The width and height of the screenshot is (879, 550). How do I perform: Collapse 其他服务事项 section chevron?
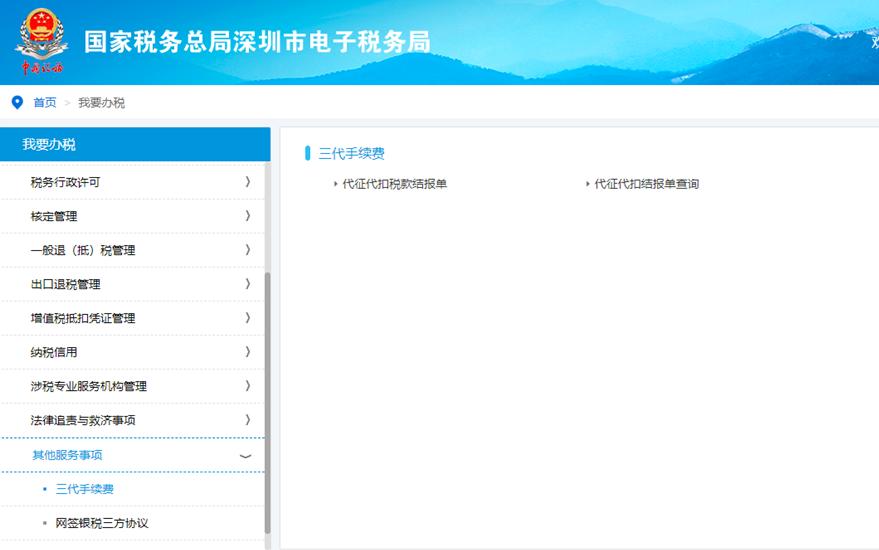click(x=246, y=456)
